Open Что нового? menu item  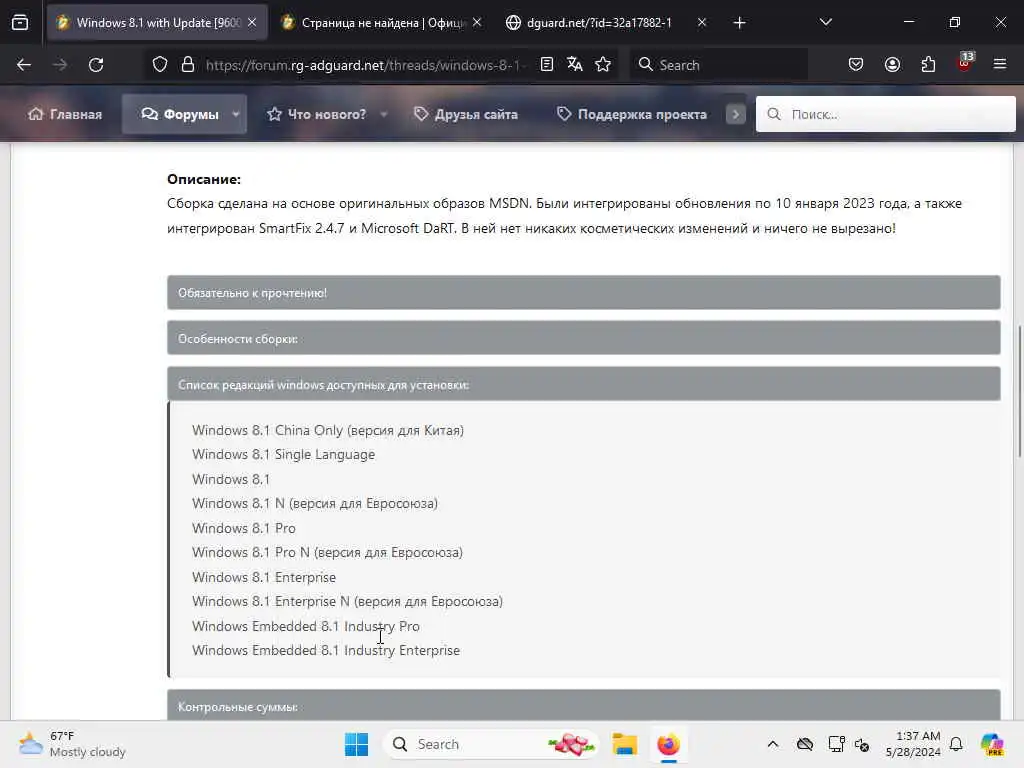317,114
